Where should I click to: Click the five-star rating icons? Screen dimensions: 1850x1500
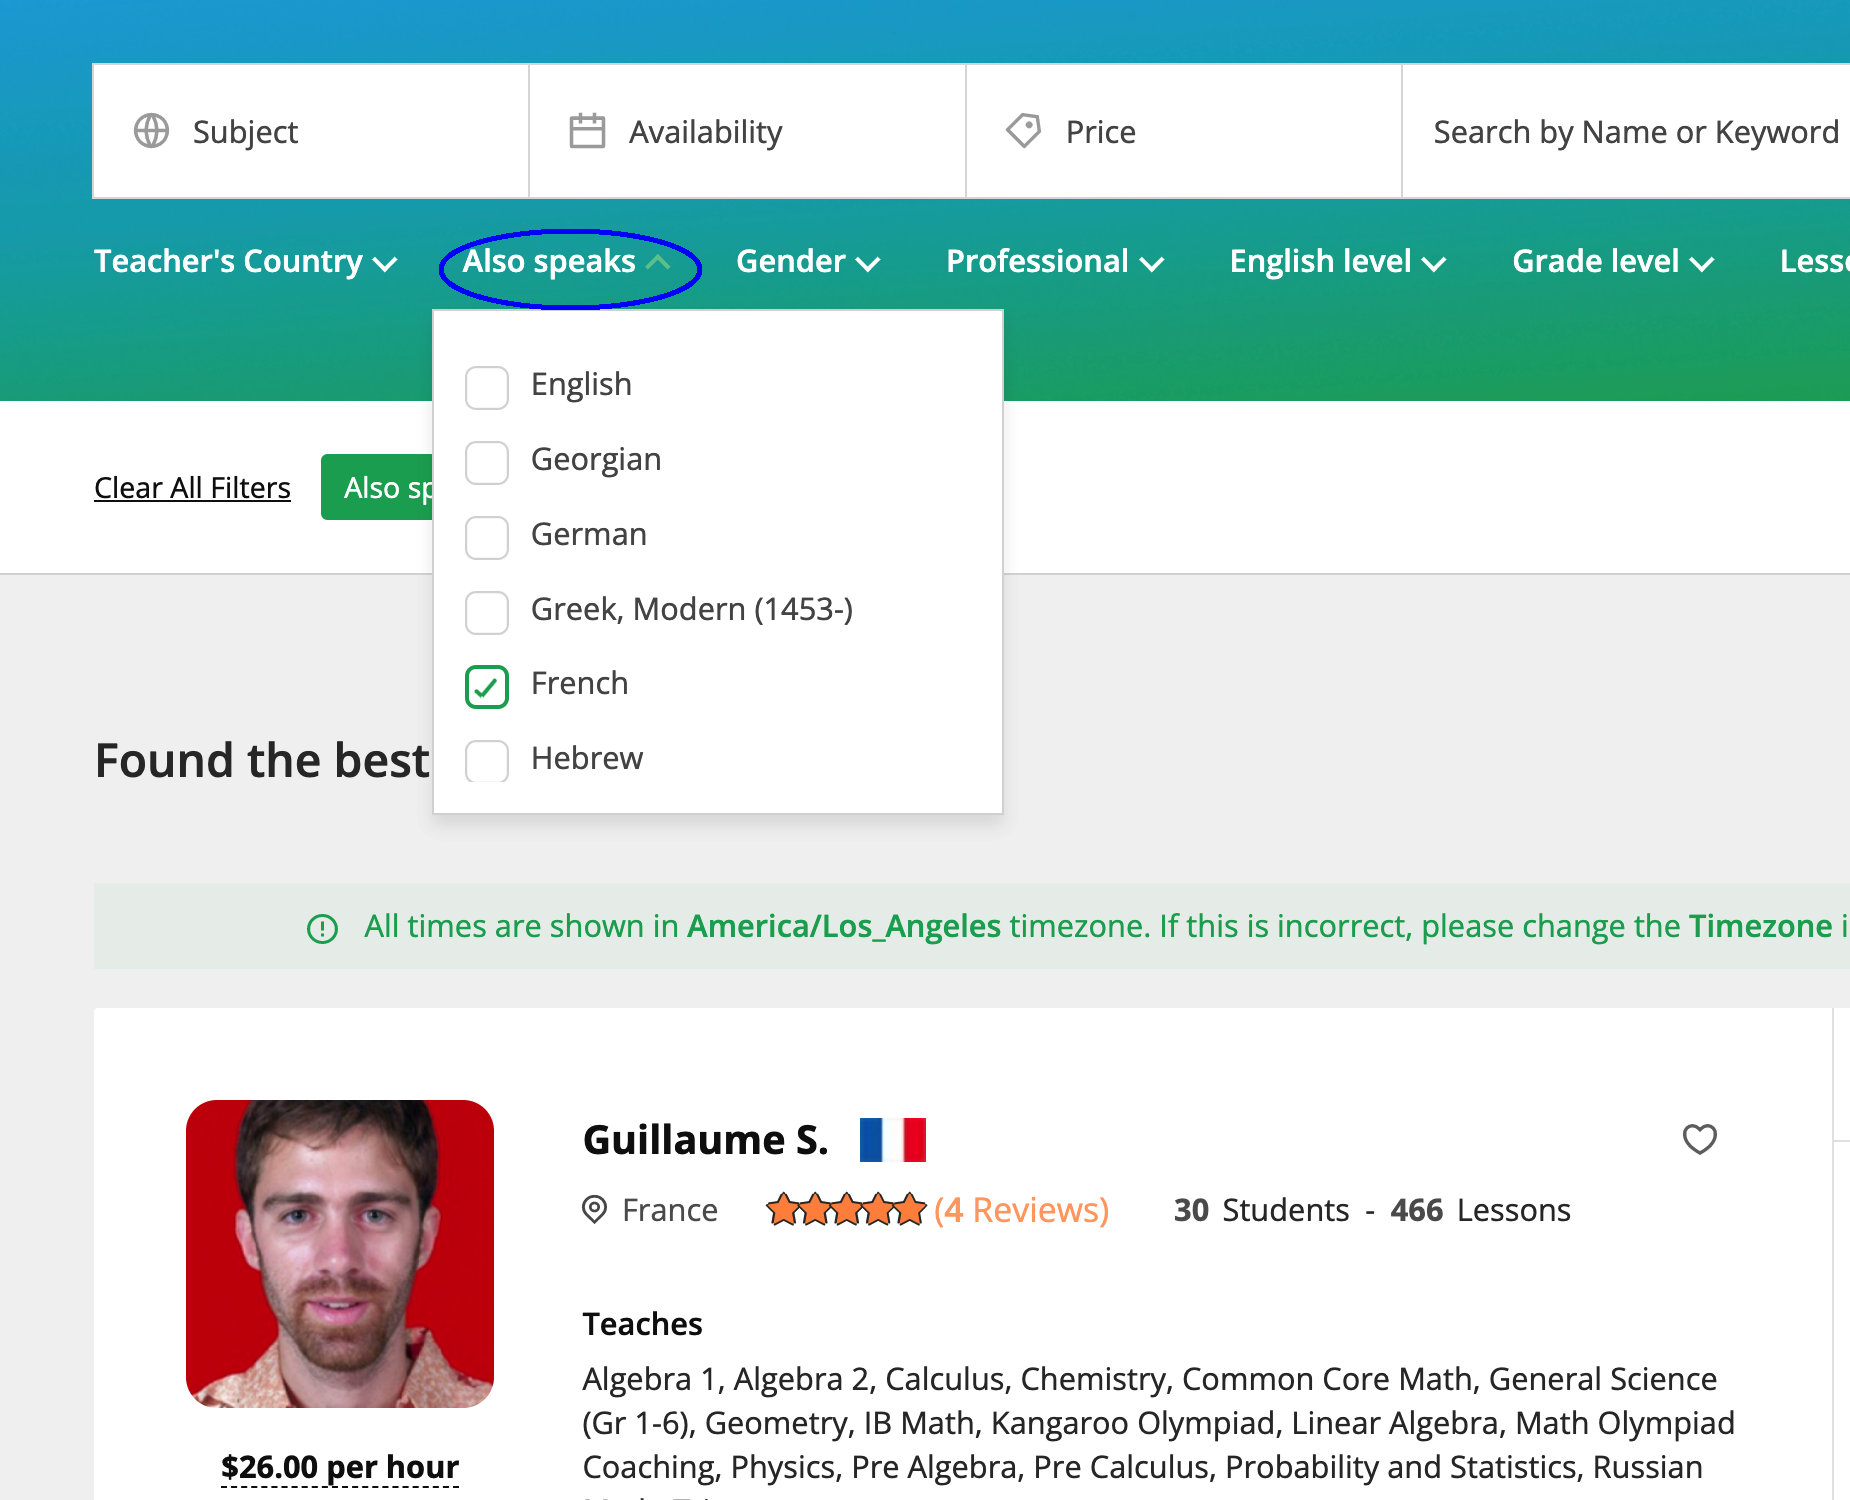[x=846, y=1210]
